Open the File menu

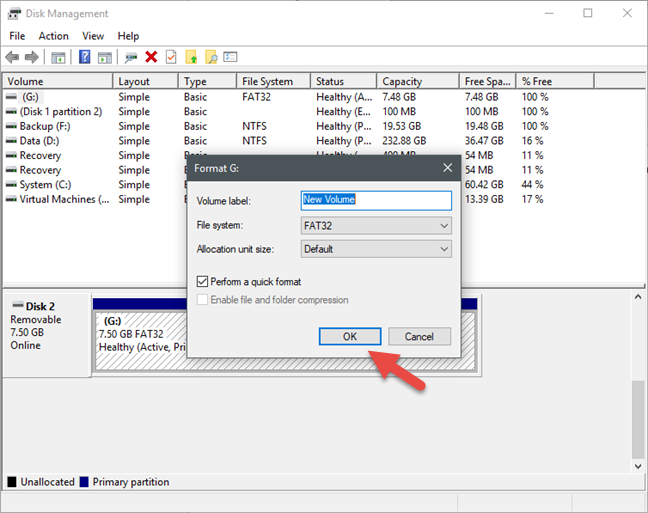tap(17, 36)
